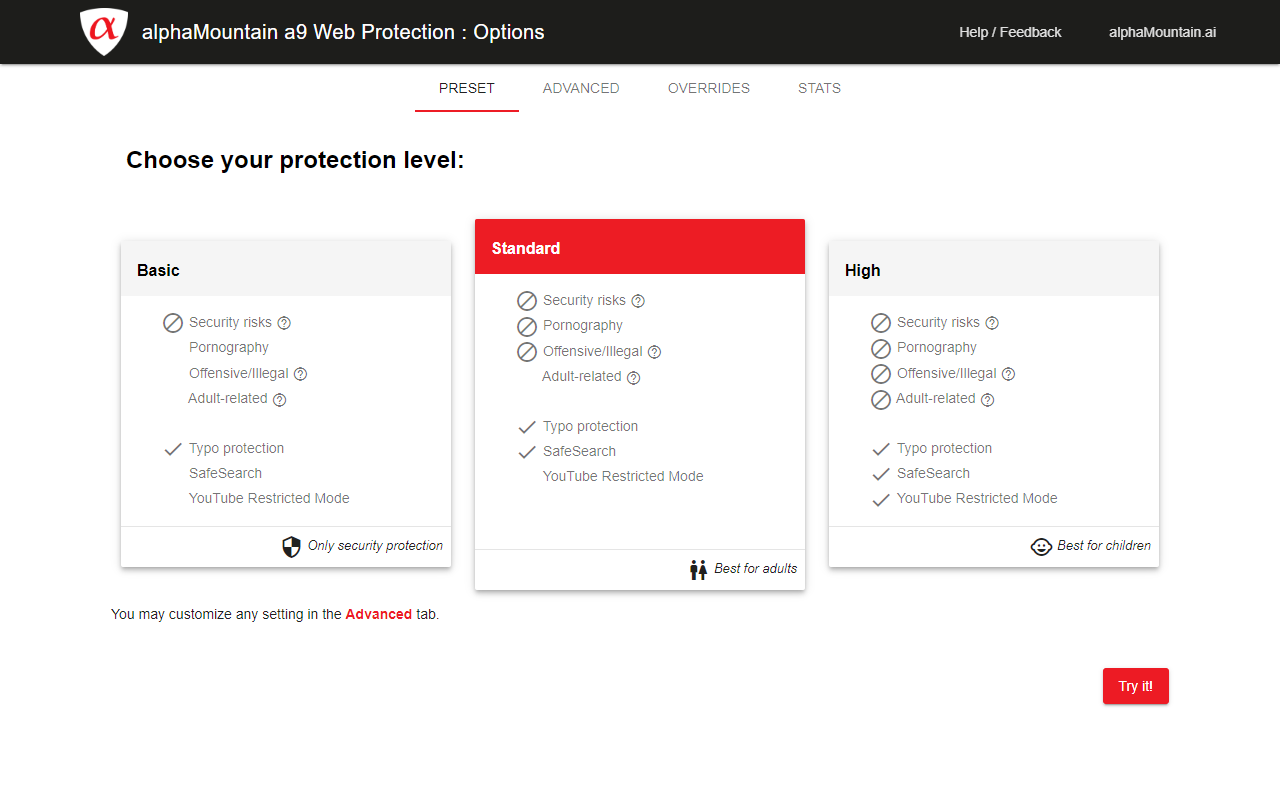
Task: Click help icon next to High Security risks
Action: 992,323
